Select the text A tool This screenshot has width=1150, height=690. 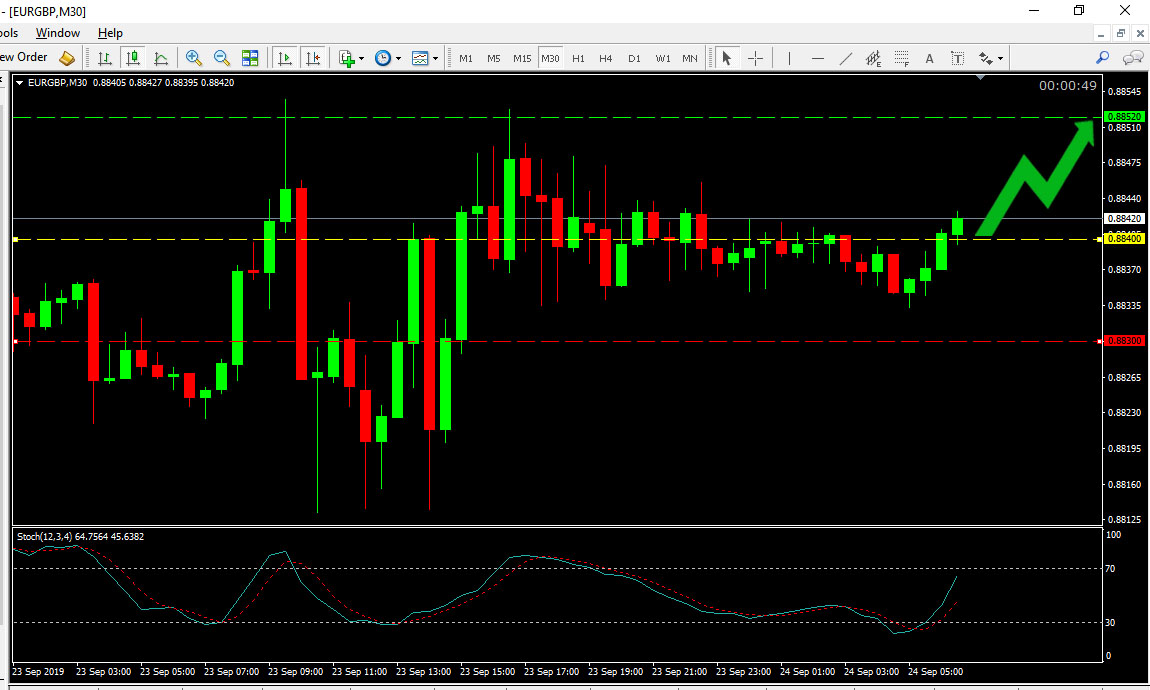[929, 58]
